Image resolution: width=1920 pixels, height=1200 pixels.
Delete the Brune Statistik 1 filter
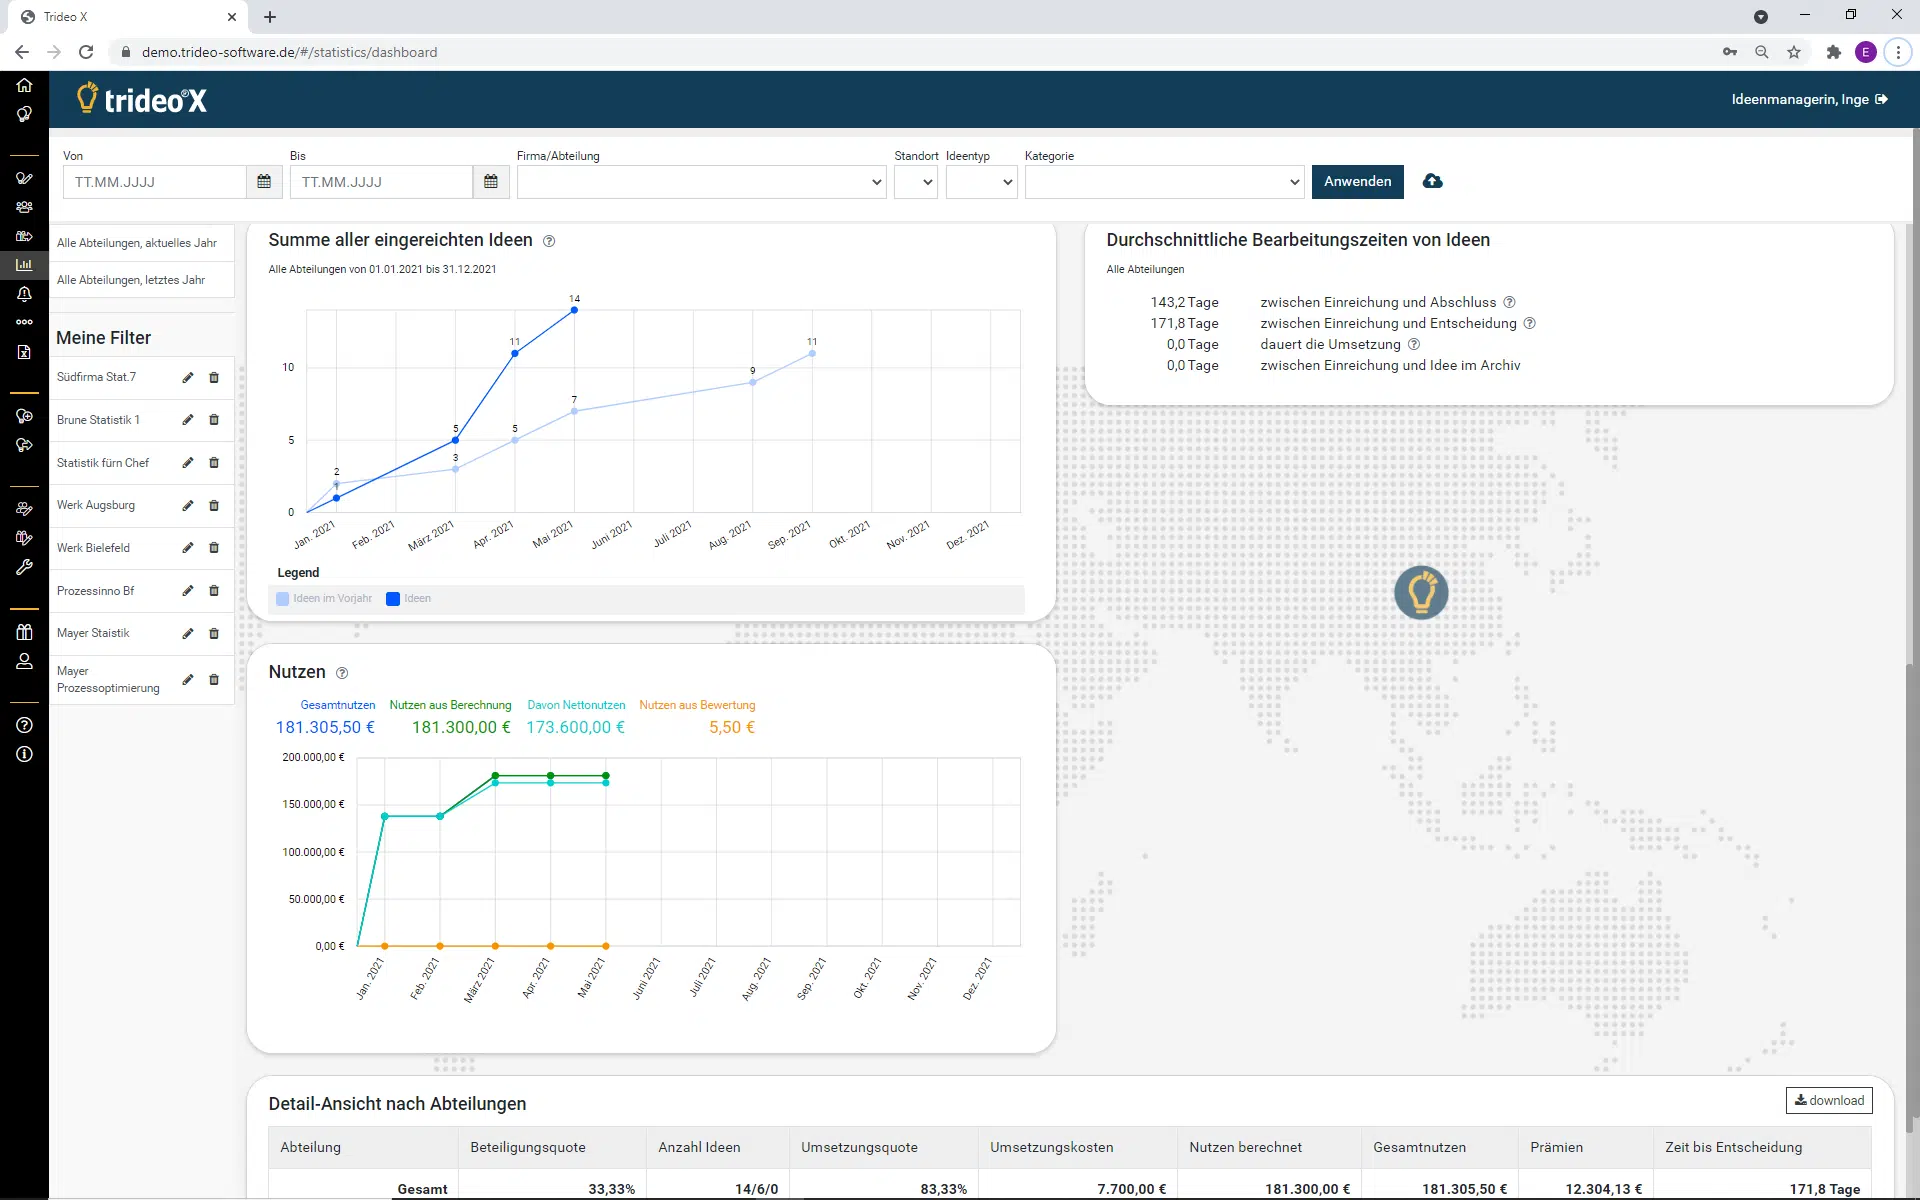coord(213,420)
